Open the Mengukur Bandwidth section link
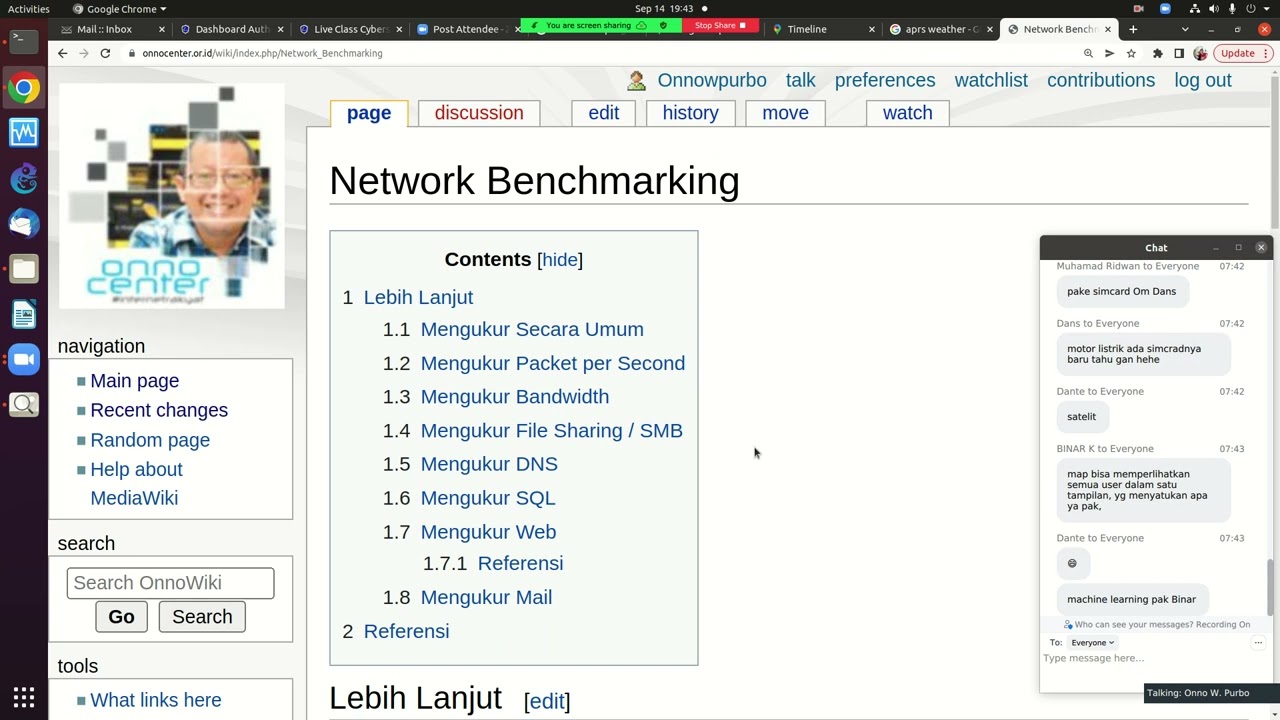The width and height of the screenshot is (1280, 720). pos(514,396)
